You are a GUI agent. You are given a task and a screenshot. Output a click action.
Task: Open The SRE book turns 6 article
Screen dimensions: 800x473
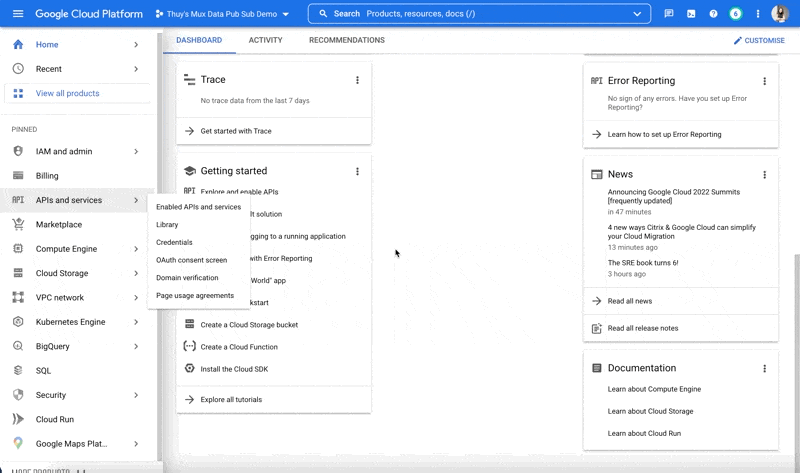pyautogui.click(x=643, y=263)
